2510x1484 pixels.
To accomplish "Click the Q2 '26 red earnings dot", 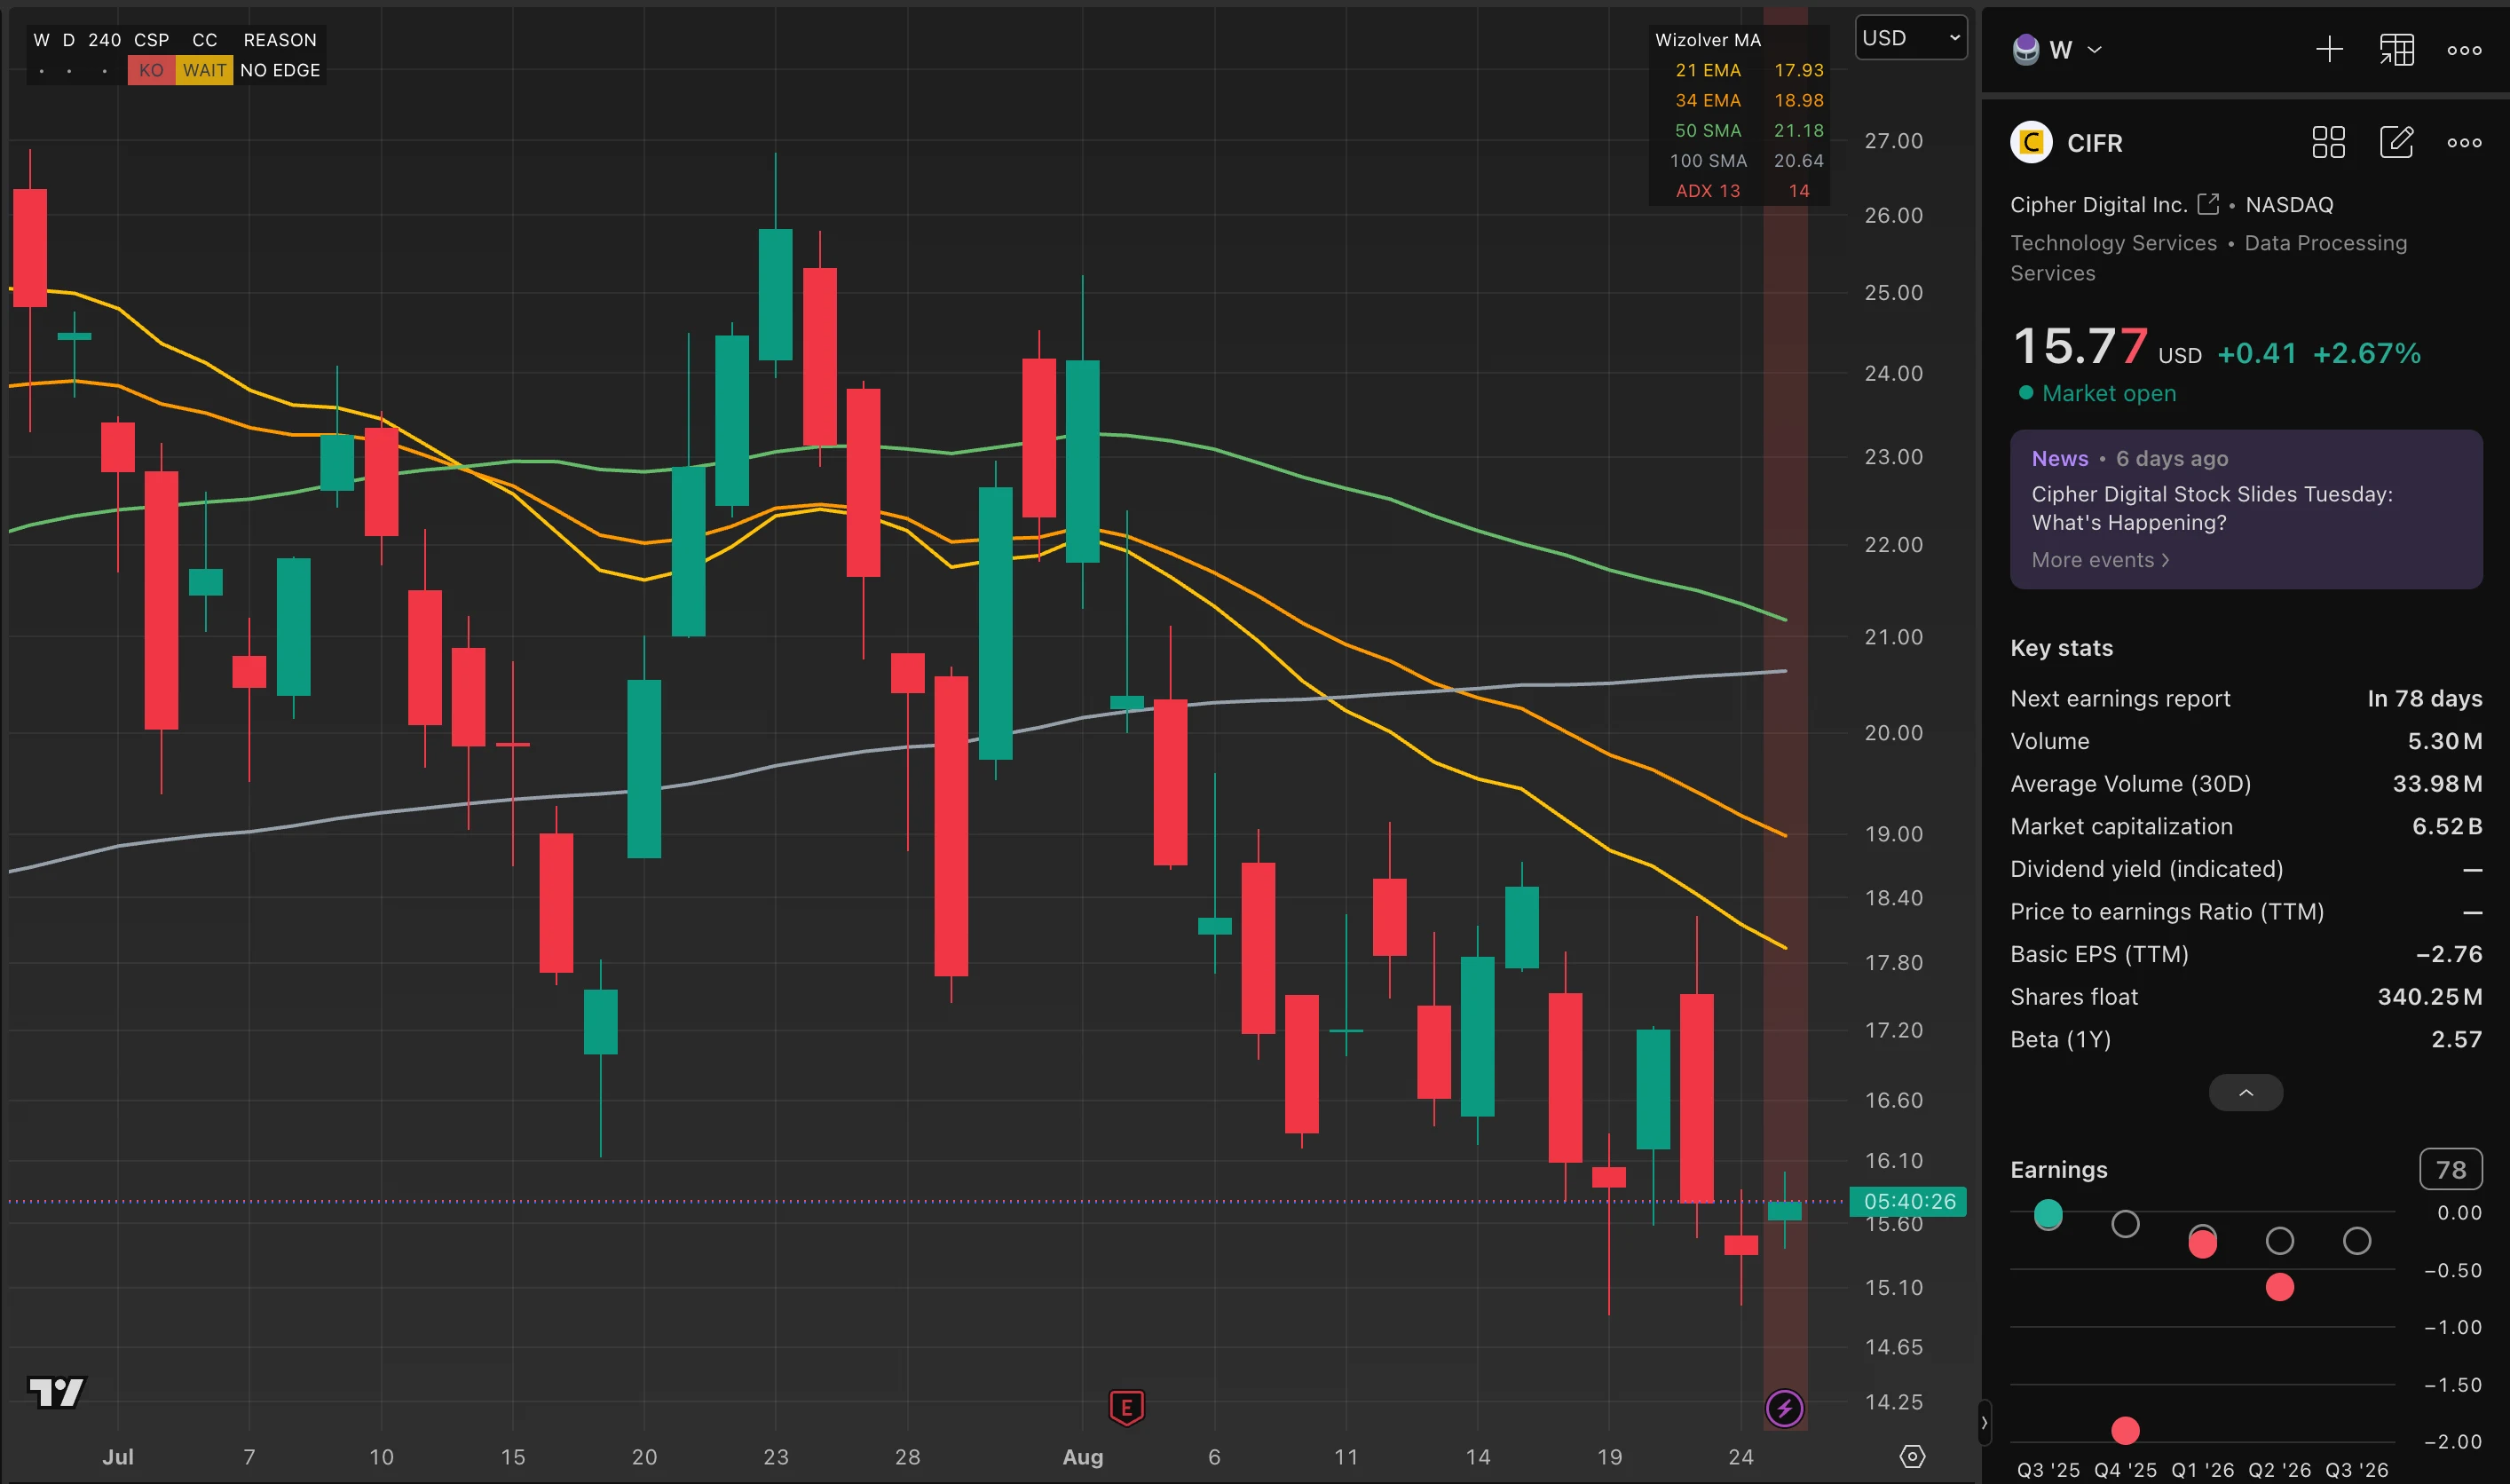I will (x=2279, y=1287).
